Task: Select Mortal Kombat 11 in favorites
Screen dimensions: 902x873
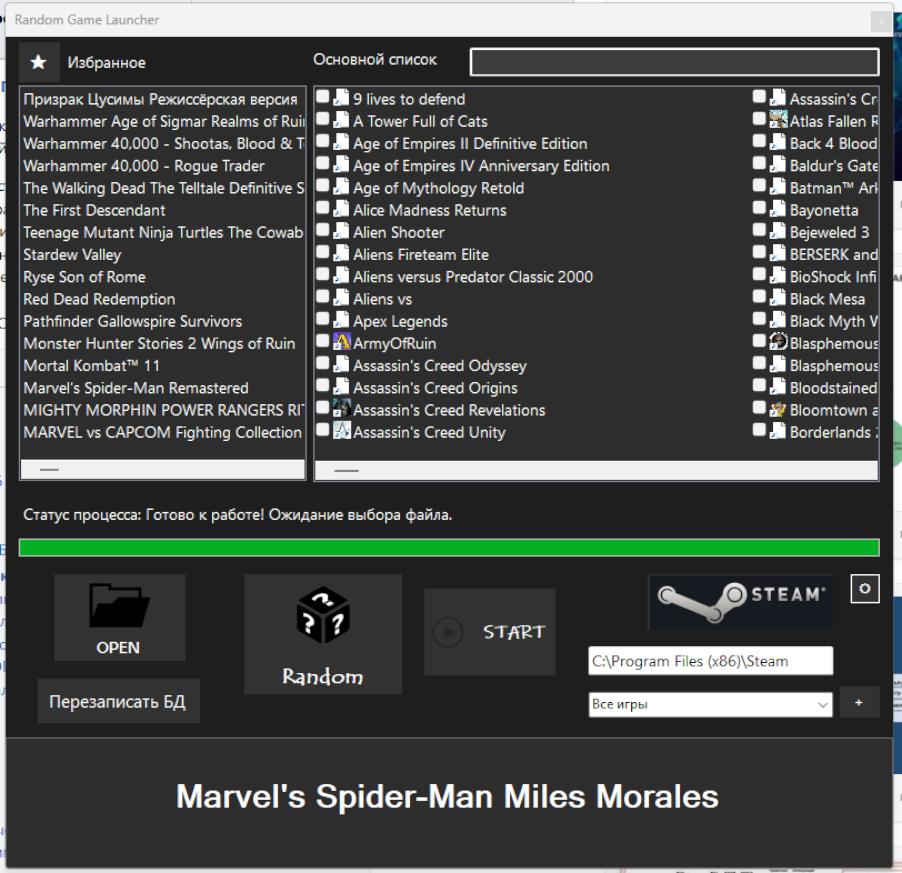Action: (91, 366)
